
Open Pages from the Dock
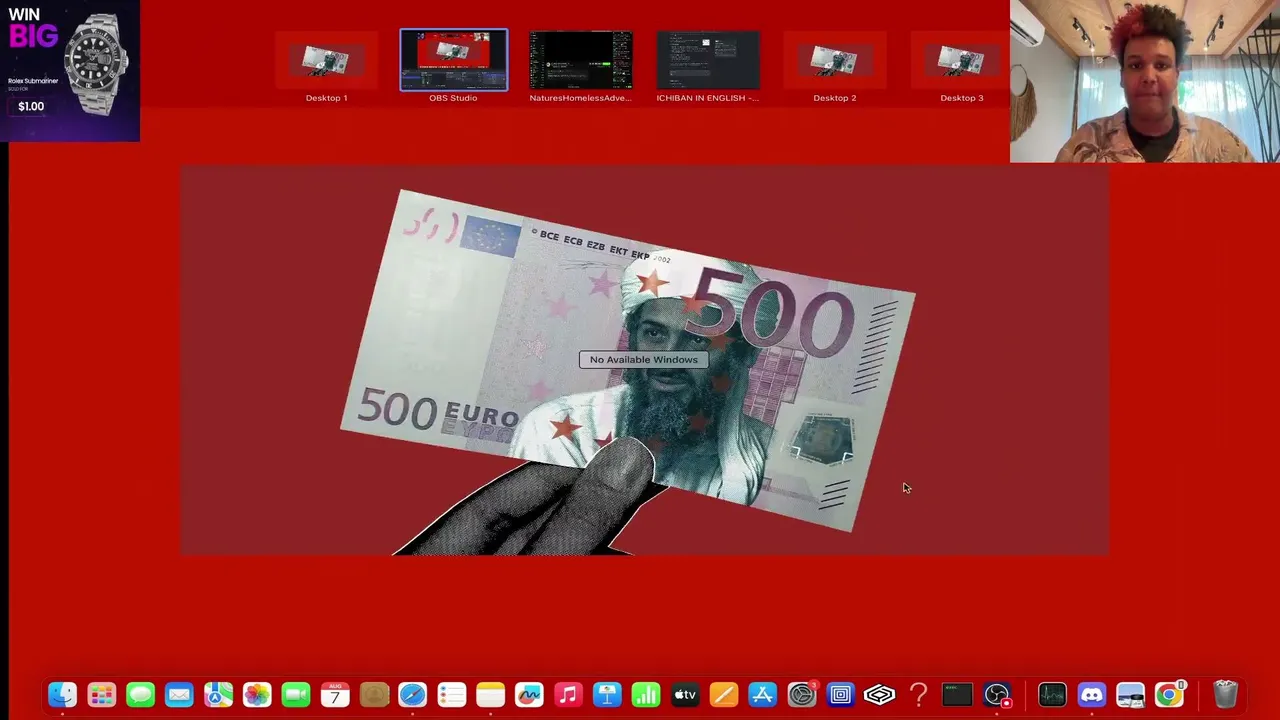[724, 695]
